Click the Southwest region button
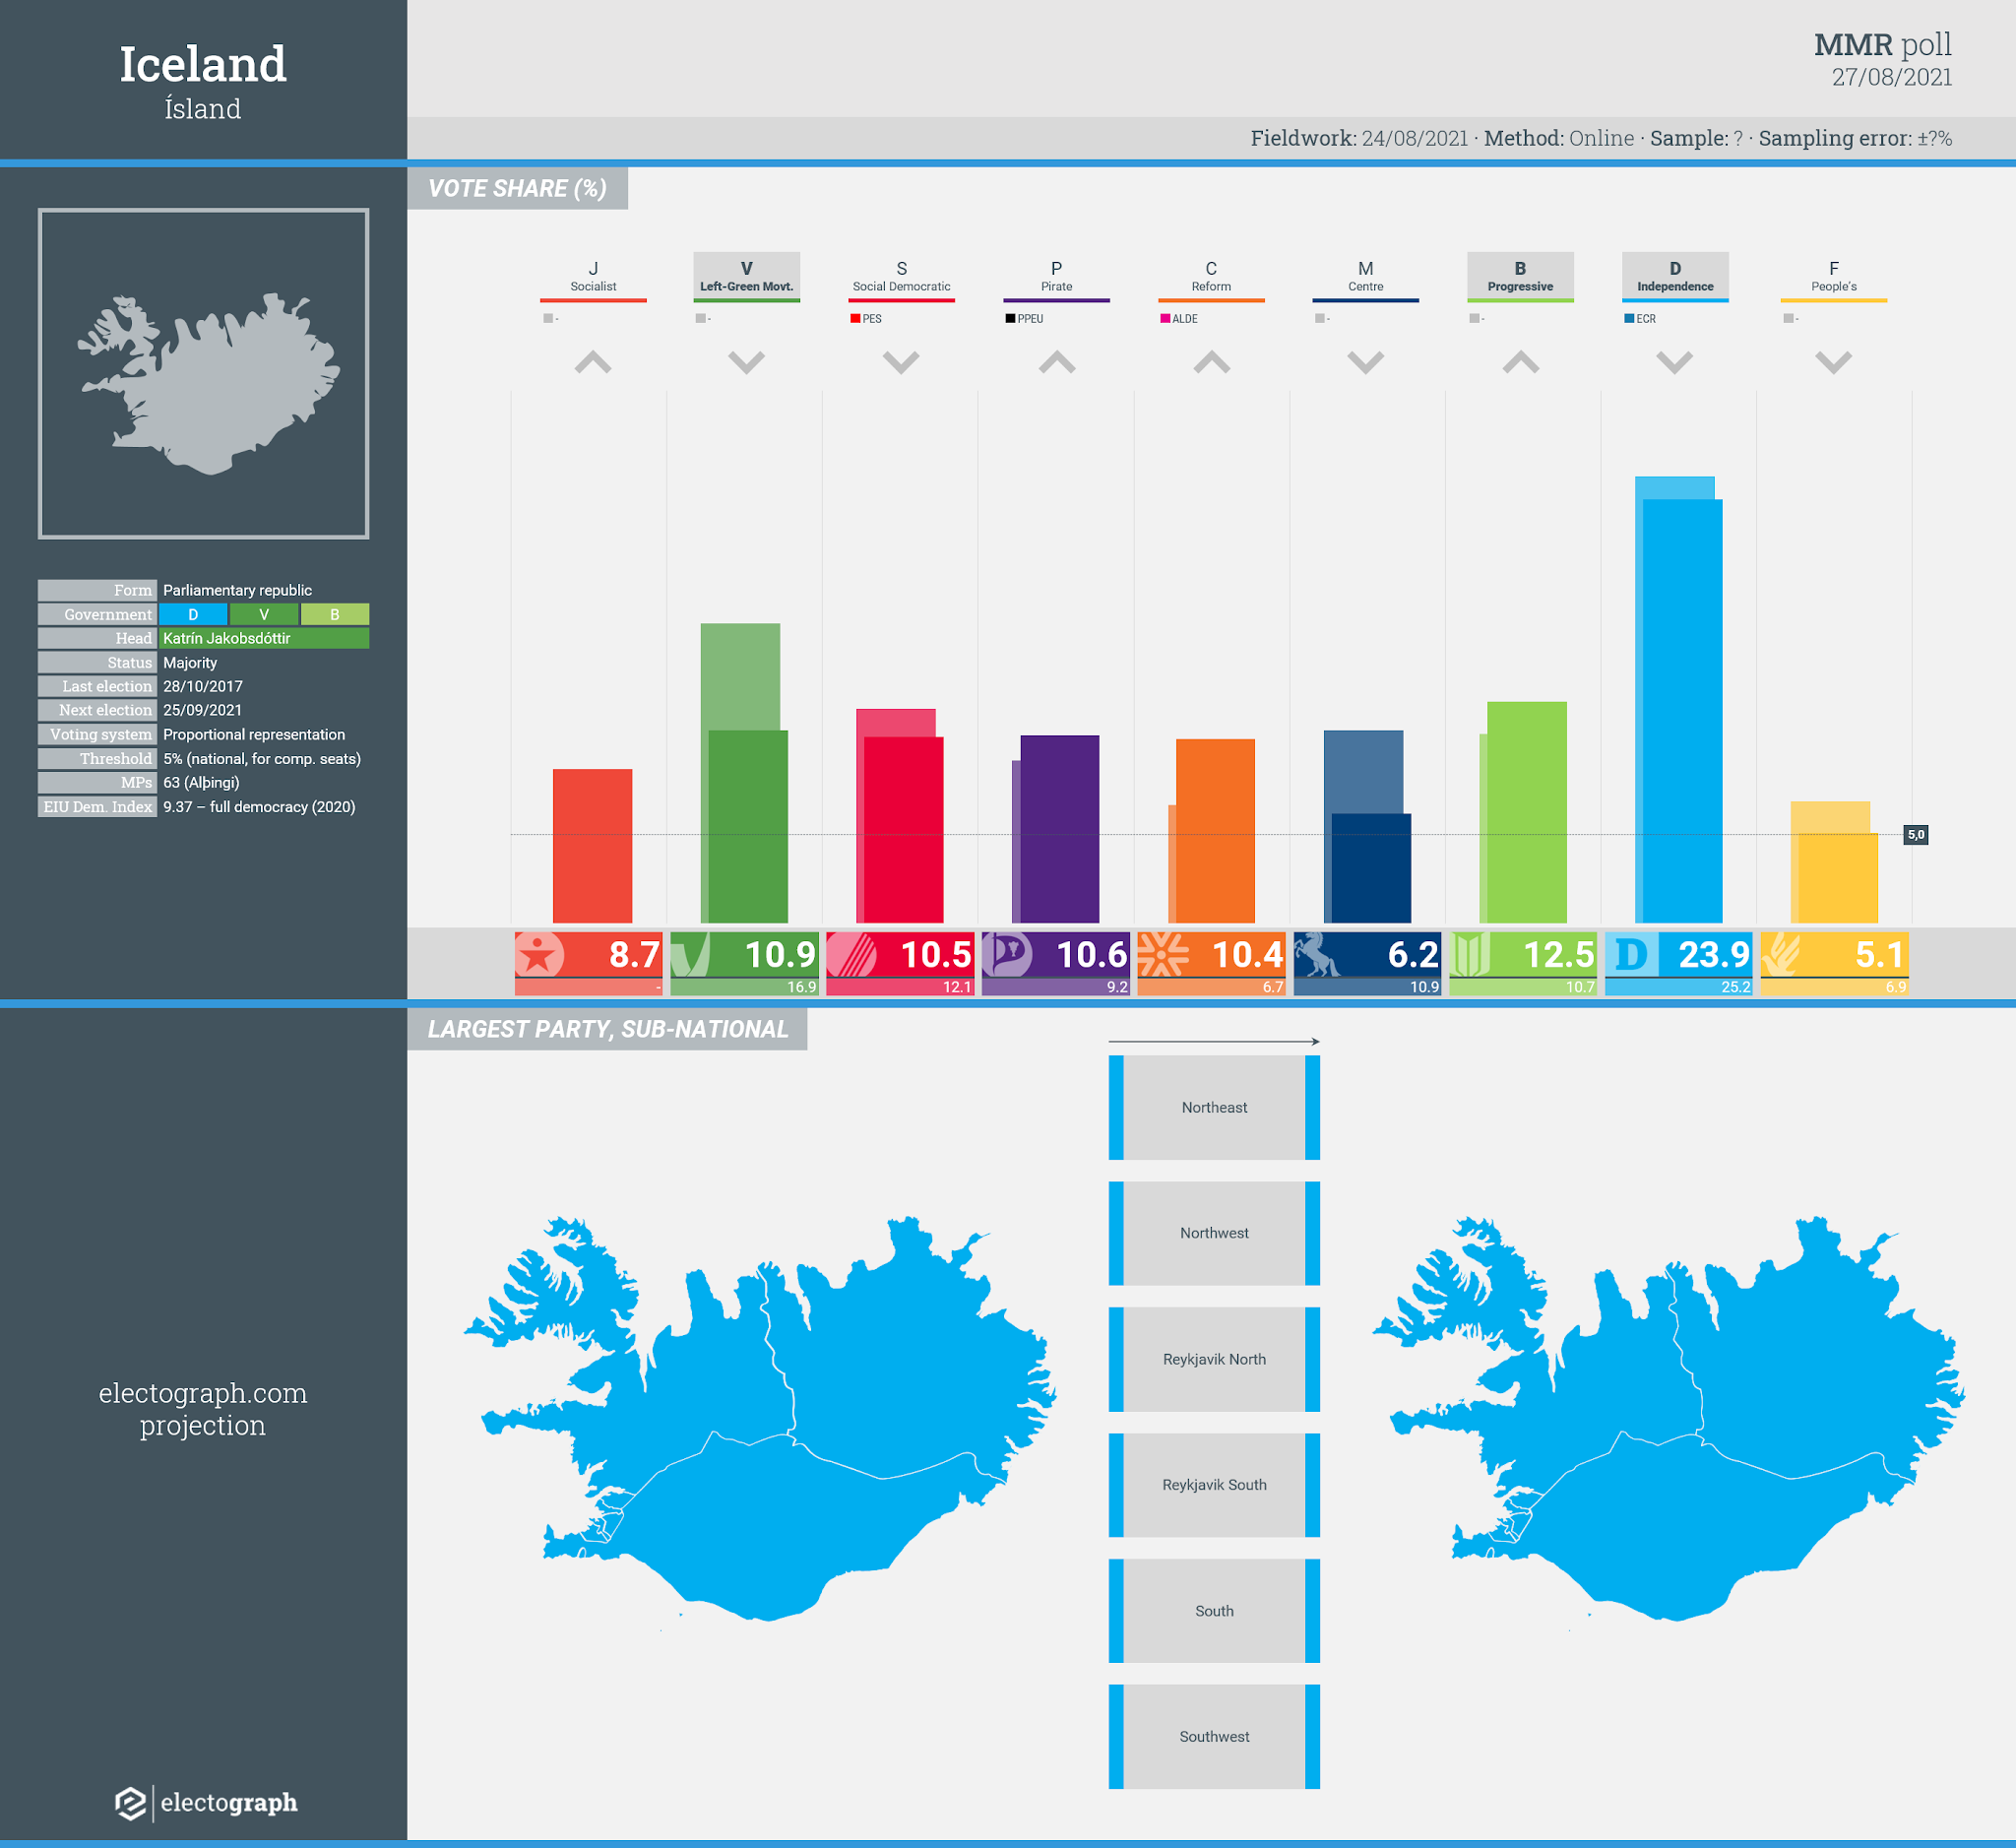Image resolution: width=2016 pixels, height=1848 pixels. (1214, 1737)
